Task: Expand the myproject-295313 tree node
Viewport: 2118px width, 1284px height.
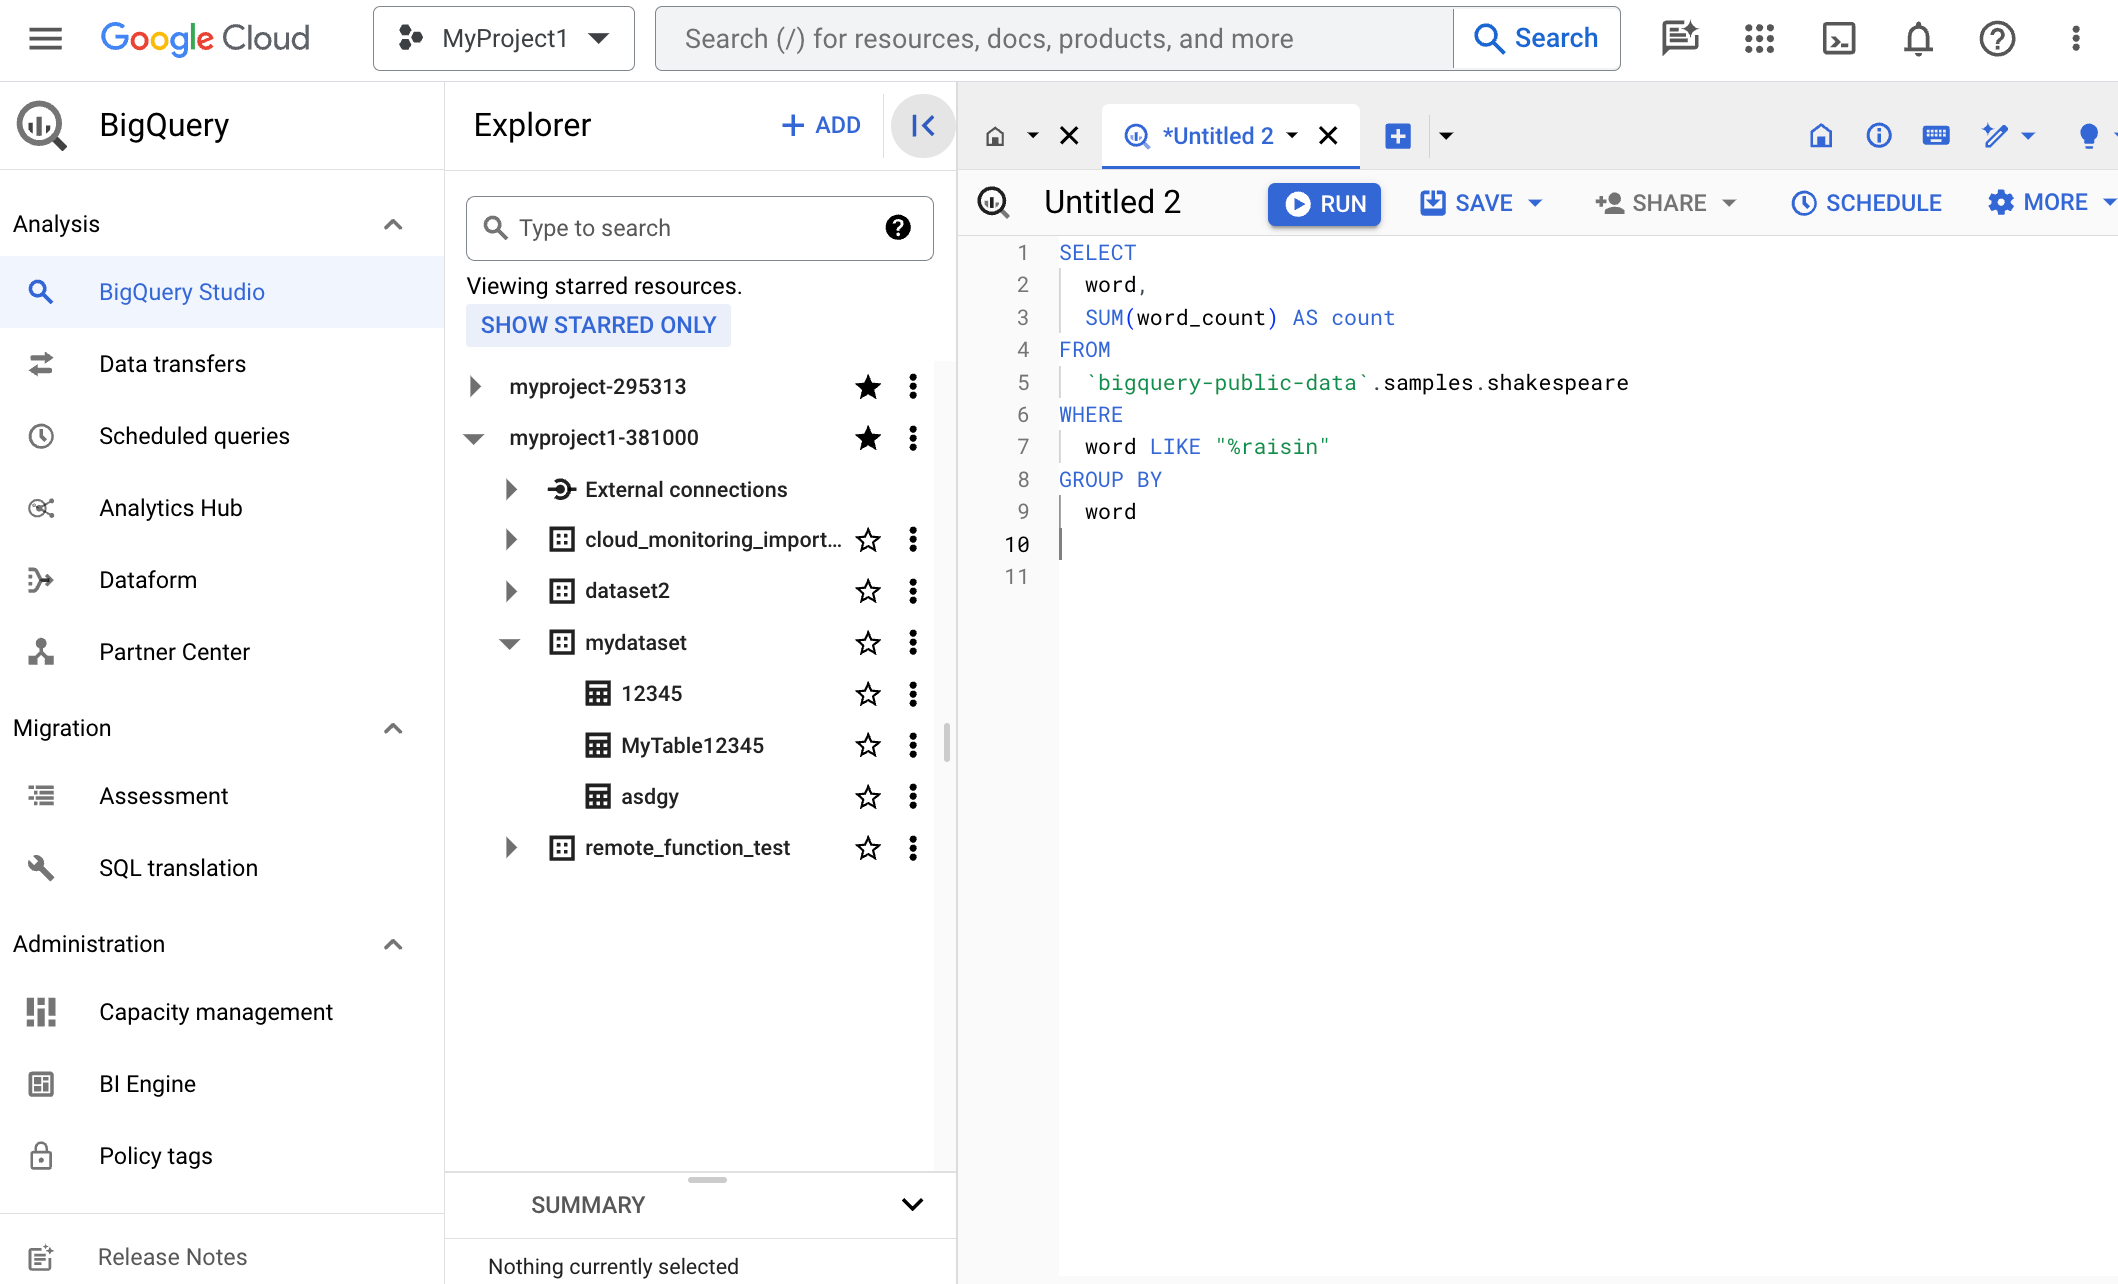Action: (x=475, y=386)
